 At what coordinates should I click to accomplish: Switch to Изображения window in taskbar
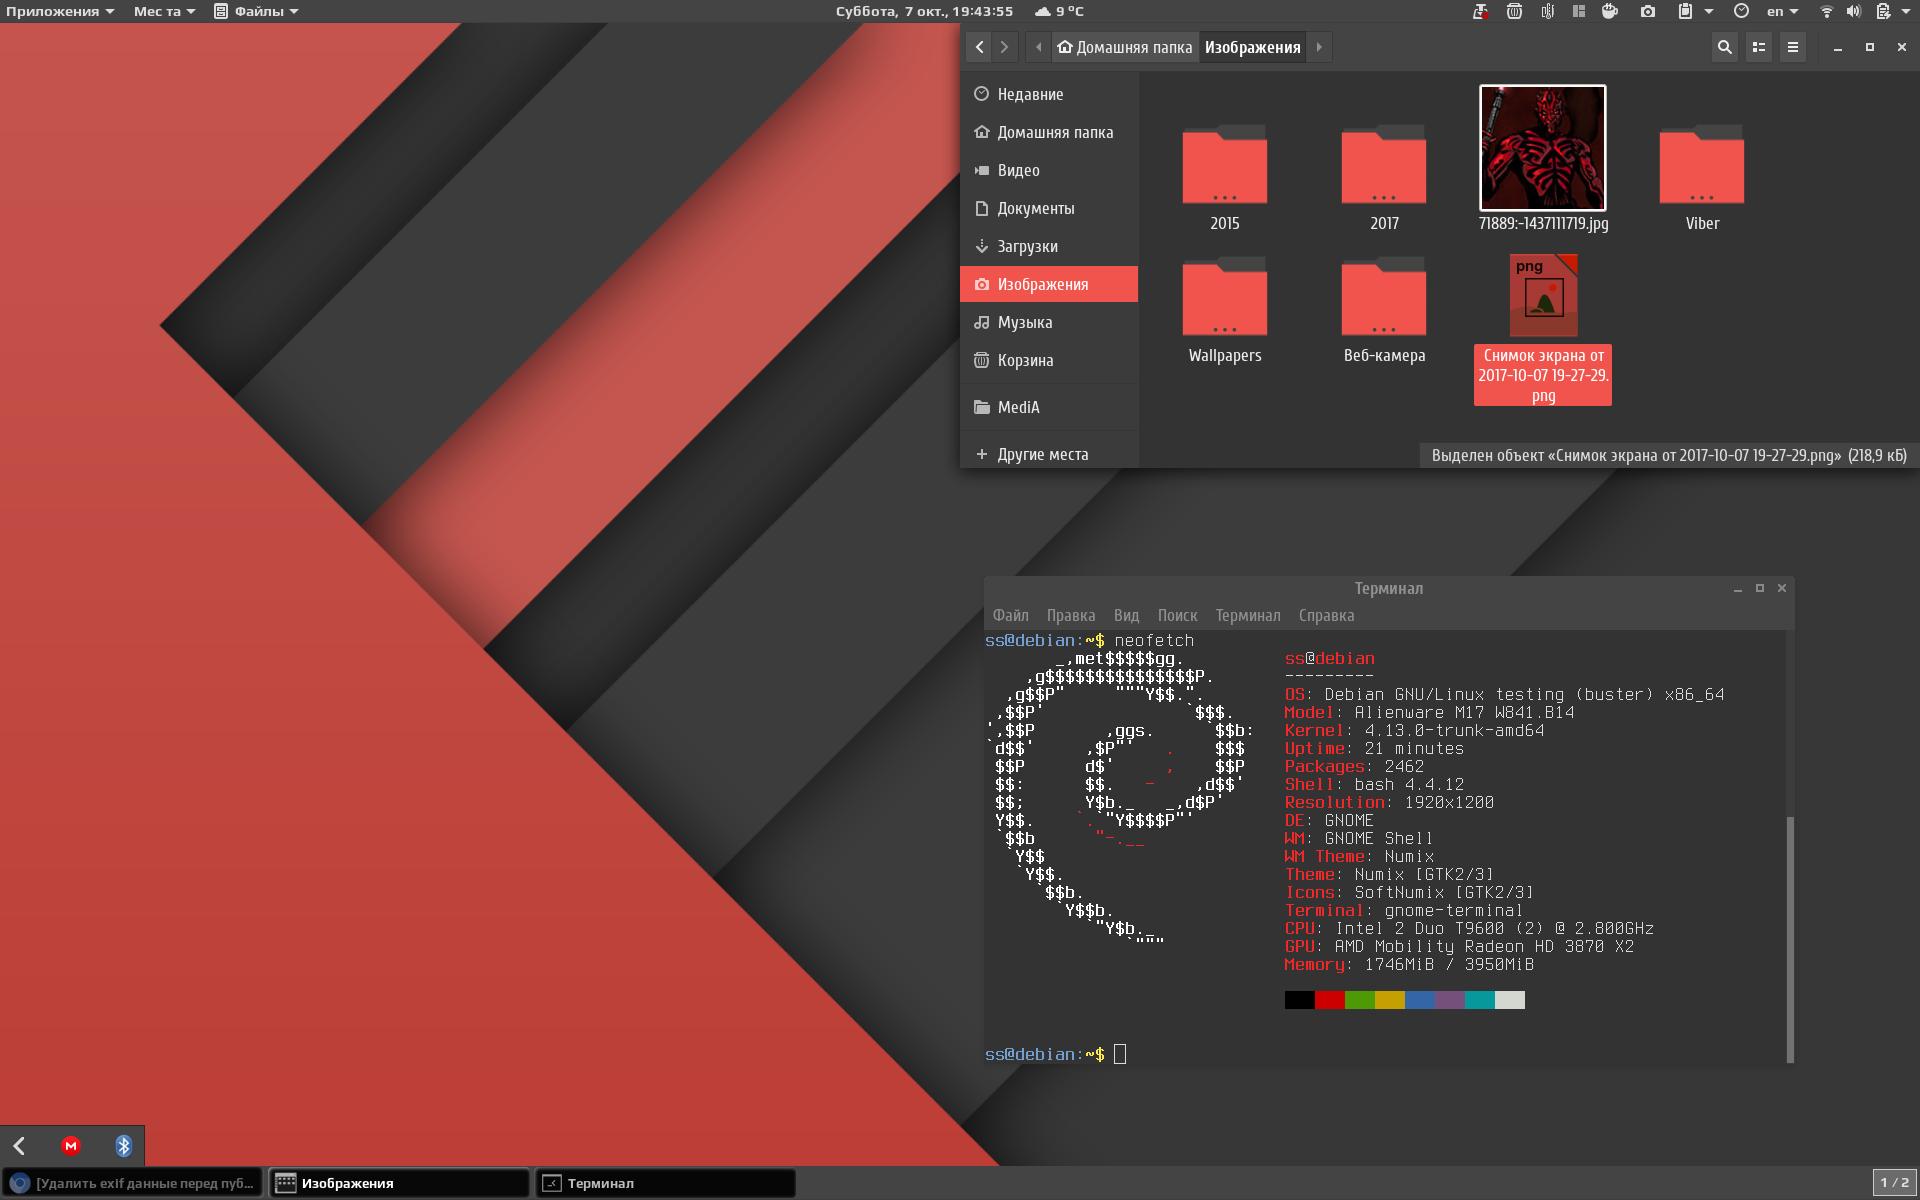399,1183
